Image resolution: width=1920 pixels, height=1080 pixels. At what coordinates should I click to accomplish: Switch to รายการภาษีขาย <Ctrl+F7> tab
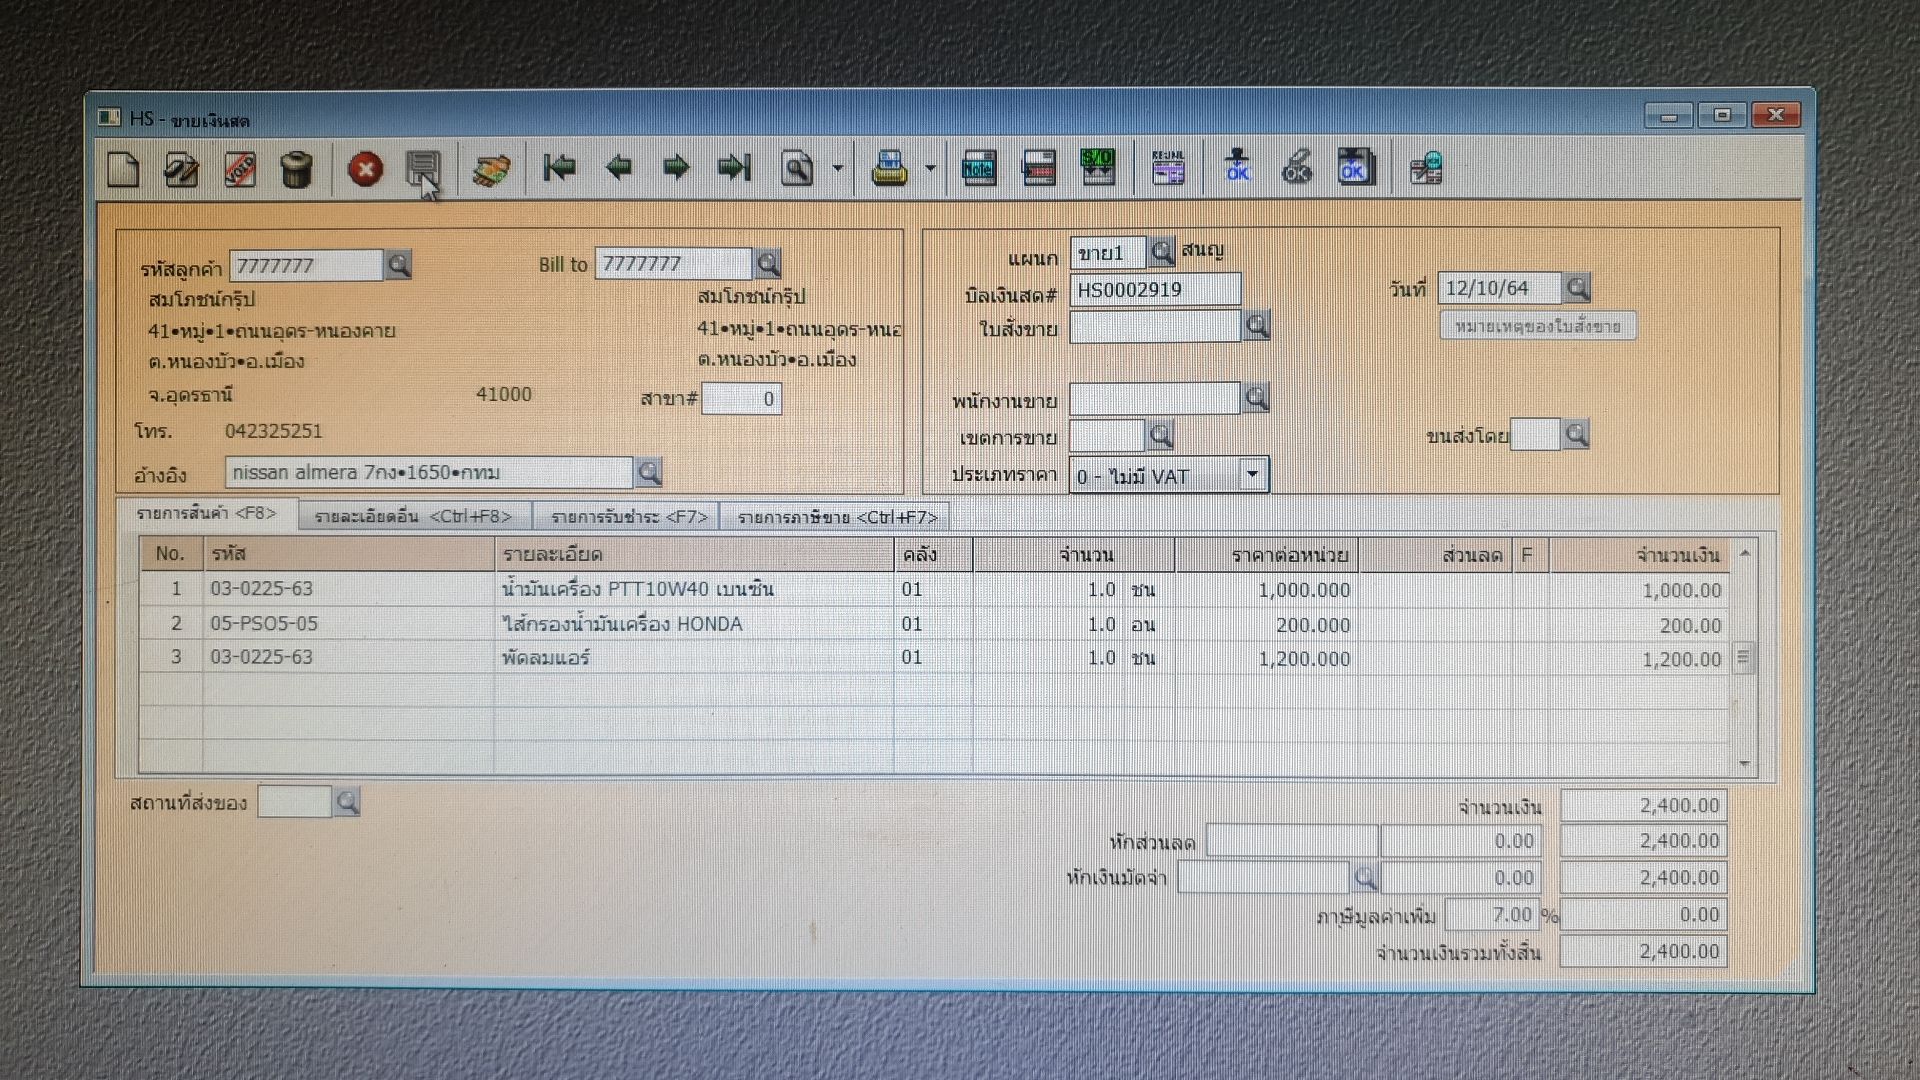point(837,516)
